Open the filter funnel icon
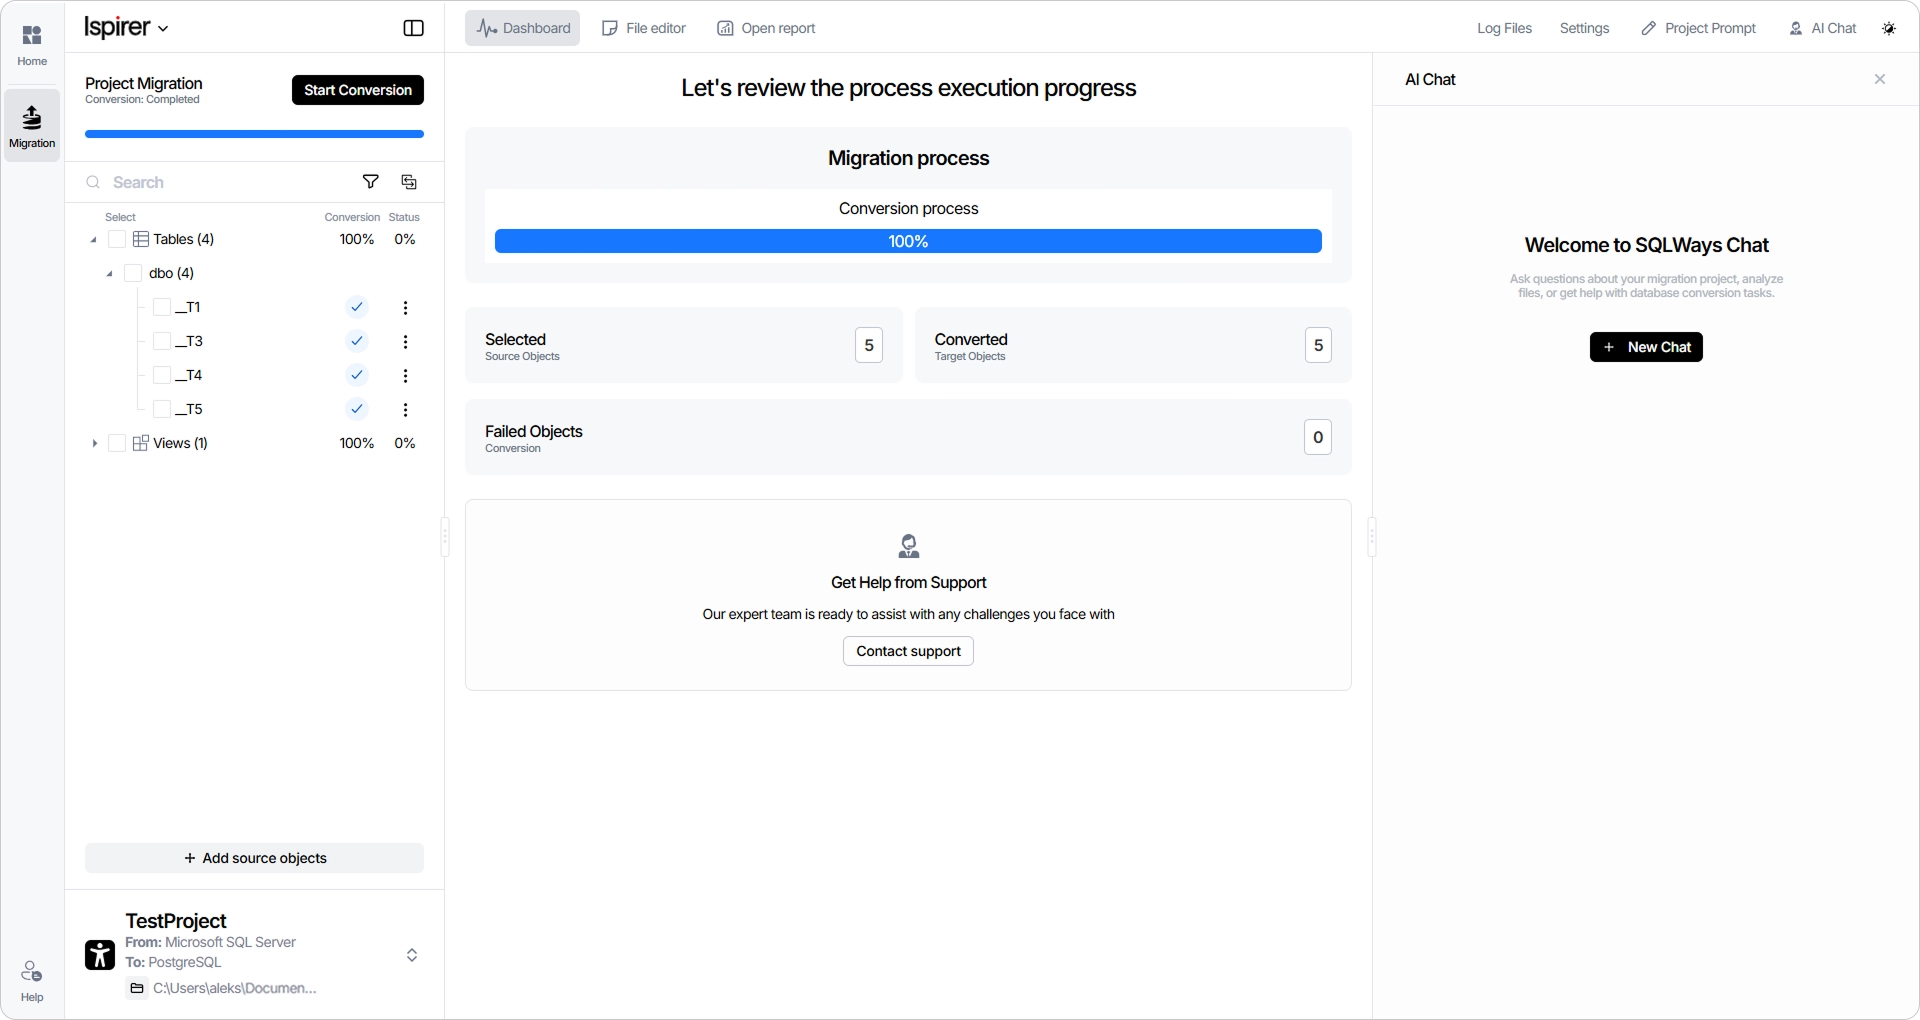The width and height of the screenshot is (1920, 1020). (x=370, y=182)
